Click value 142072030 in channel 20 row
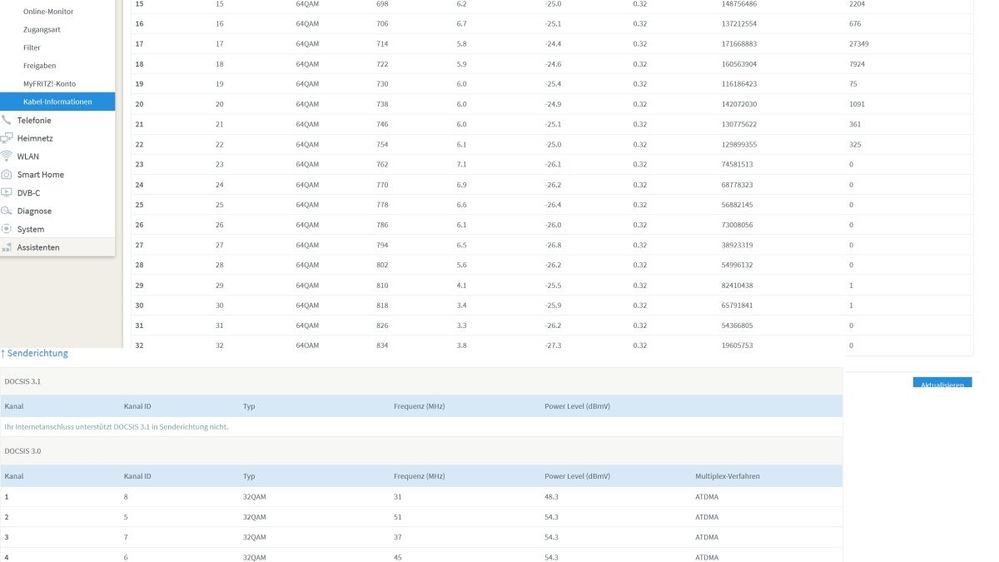Screen dimensions: 999x562 [x=739, y=104]
